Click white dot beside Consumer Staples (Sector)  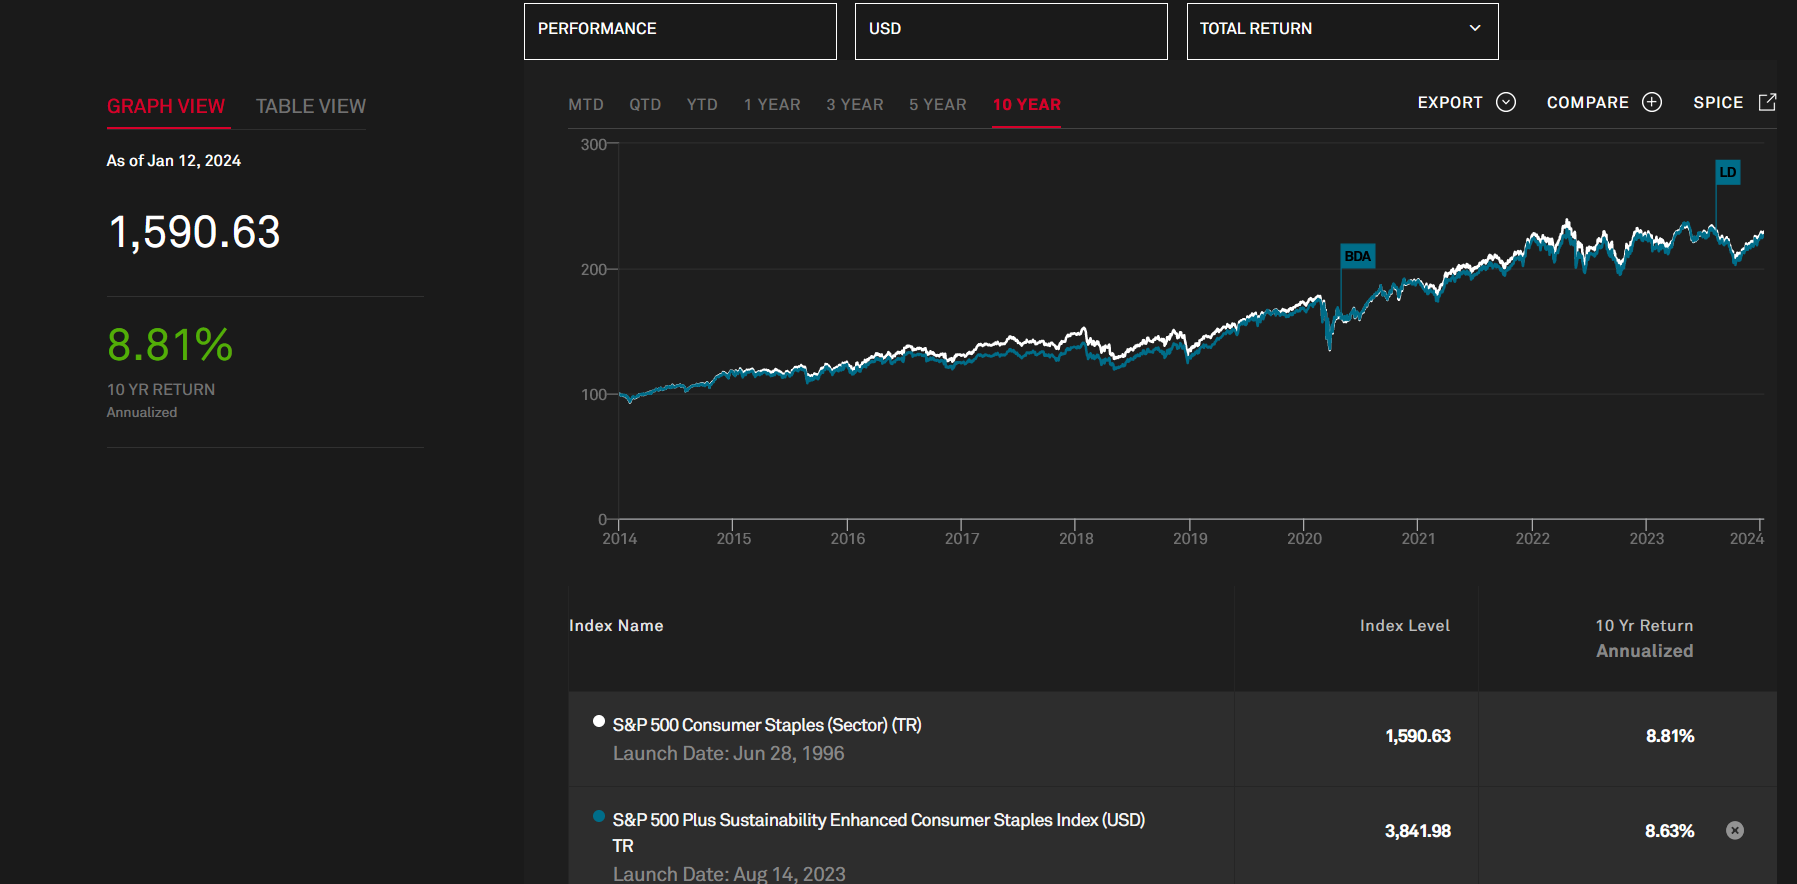(x=599, y=721)
